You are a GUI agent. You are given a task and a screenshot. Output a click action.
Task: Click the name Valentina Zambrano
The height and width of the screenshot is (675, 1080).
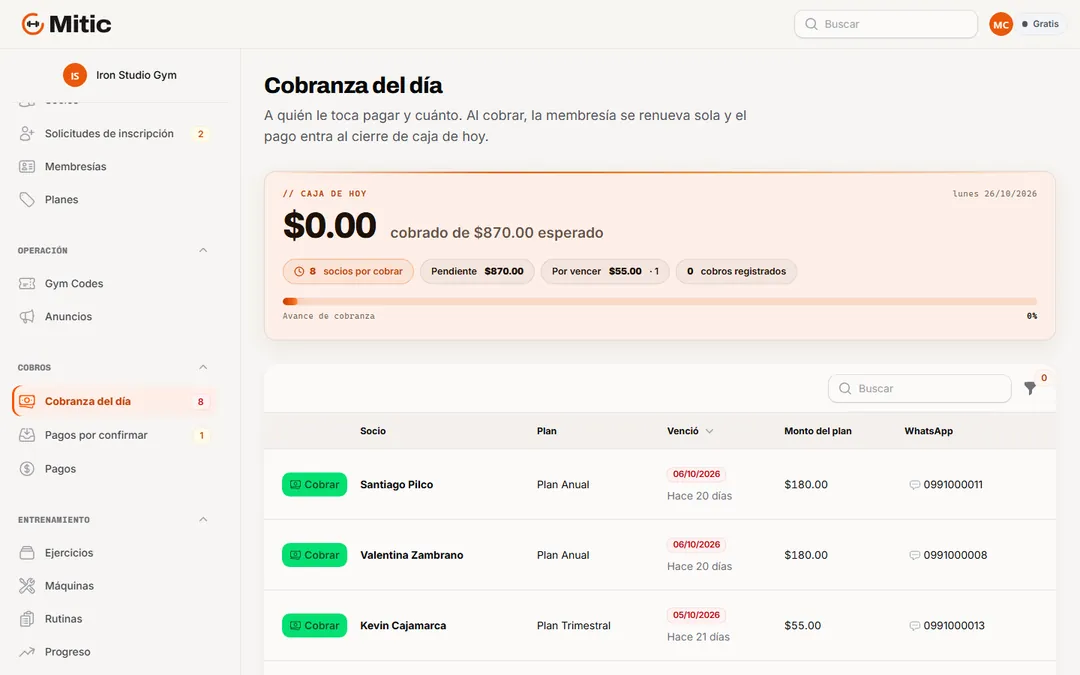pos(412,555)
